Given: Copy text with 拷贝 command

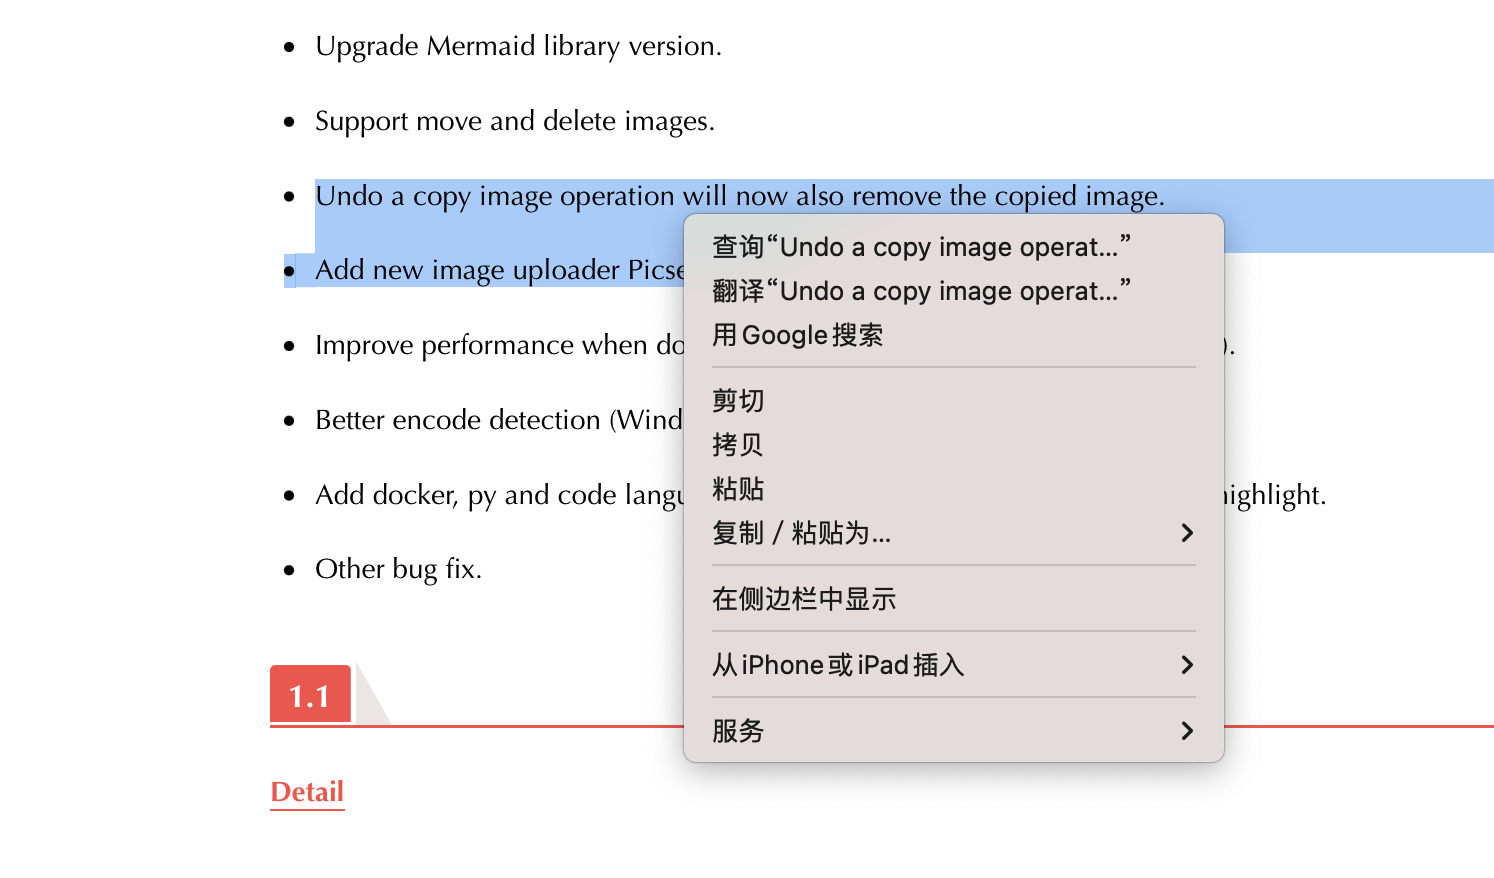Looking at the screenshot, I should tap(737, 445).
